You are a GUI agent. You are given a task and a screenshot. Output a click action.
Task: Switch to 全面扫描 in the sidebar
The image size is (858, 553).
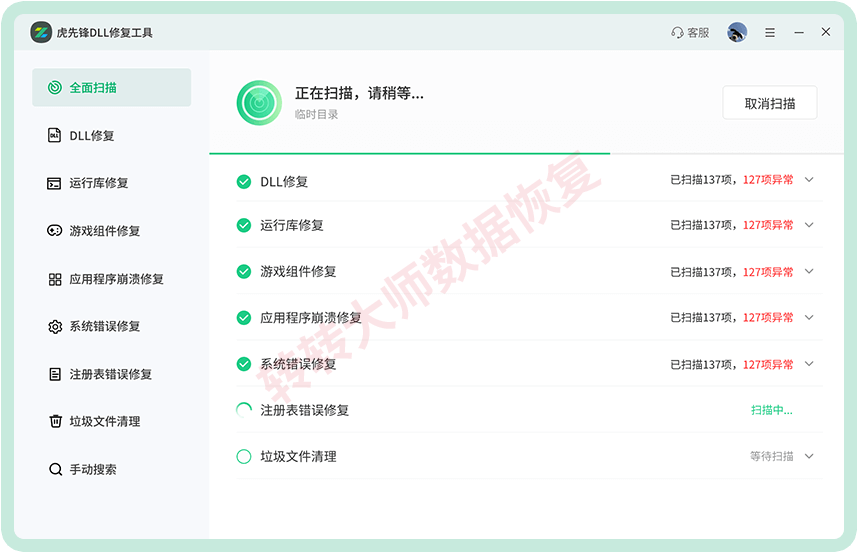[112, 88]
